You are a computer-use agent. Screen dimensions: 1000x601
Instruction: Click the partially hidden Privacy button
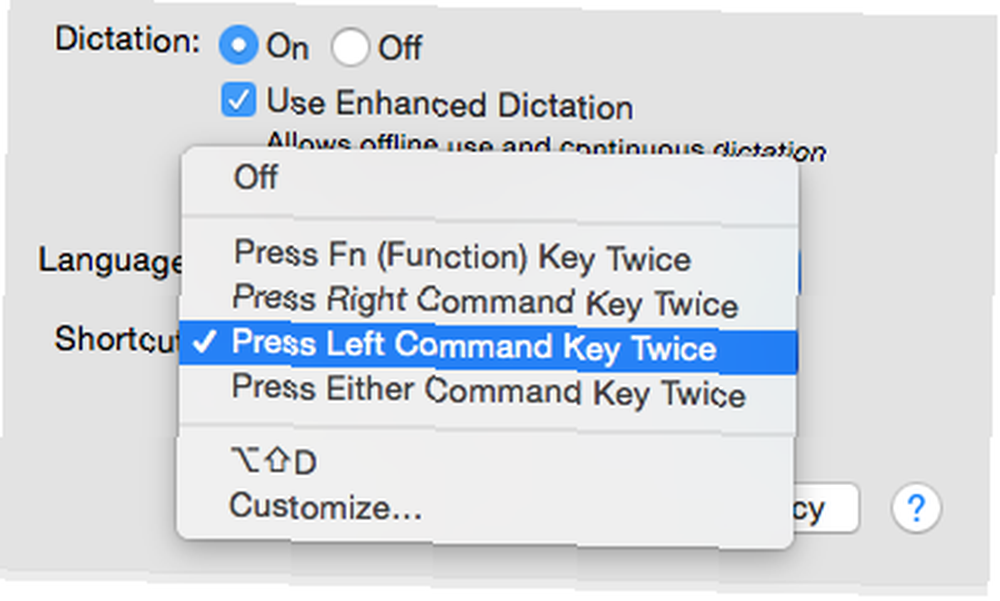click(x=825, y=508)
